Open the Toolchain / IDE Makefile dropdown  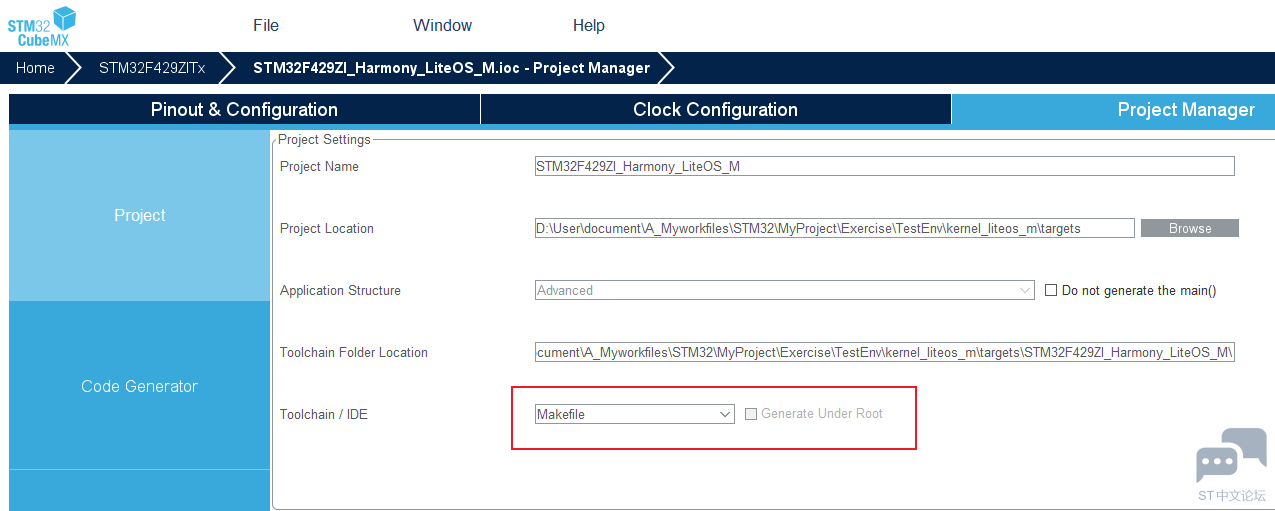click(x=635, y=414)
